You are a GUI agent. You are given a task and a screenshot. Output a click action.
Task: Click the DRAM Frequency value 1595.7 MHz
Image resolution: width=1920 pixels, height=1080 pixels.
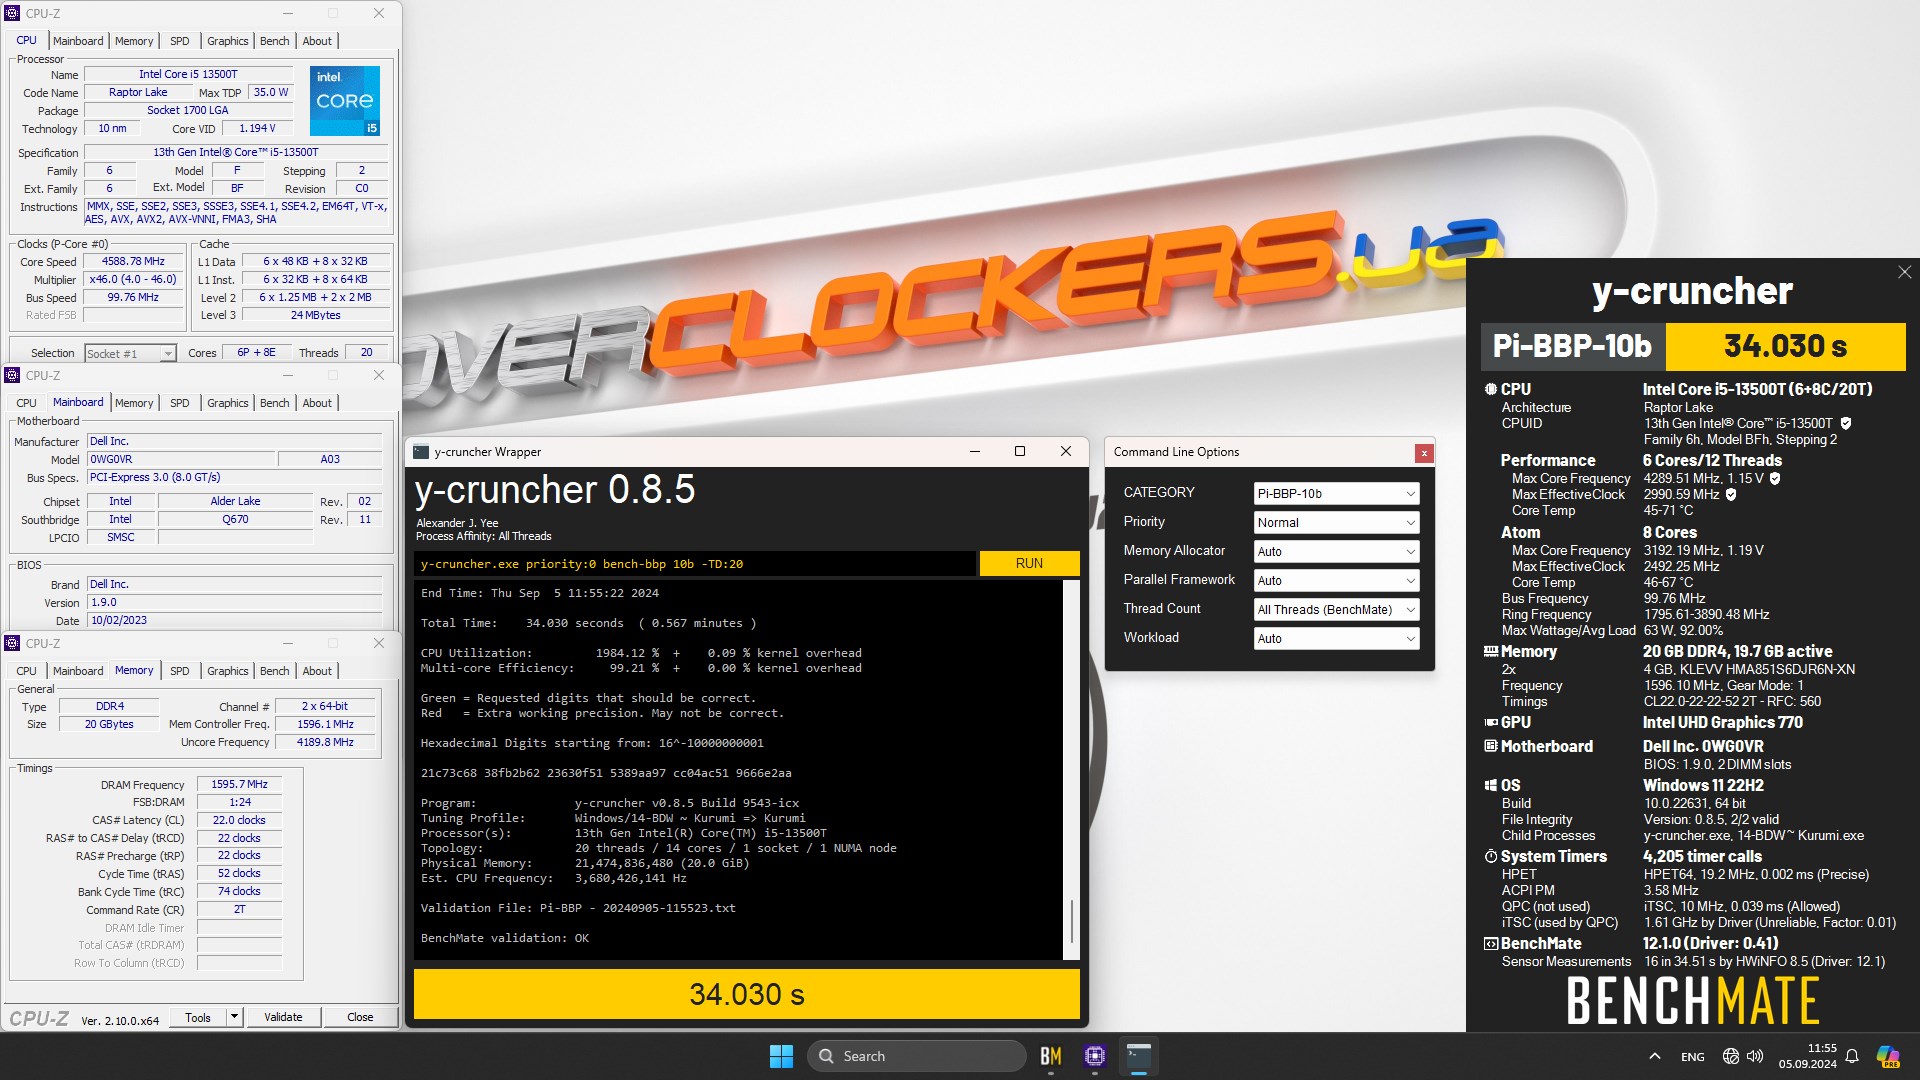coord(239,785)
